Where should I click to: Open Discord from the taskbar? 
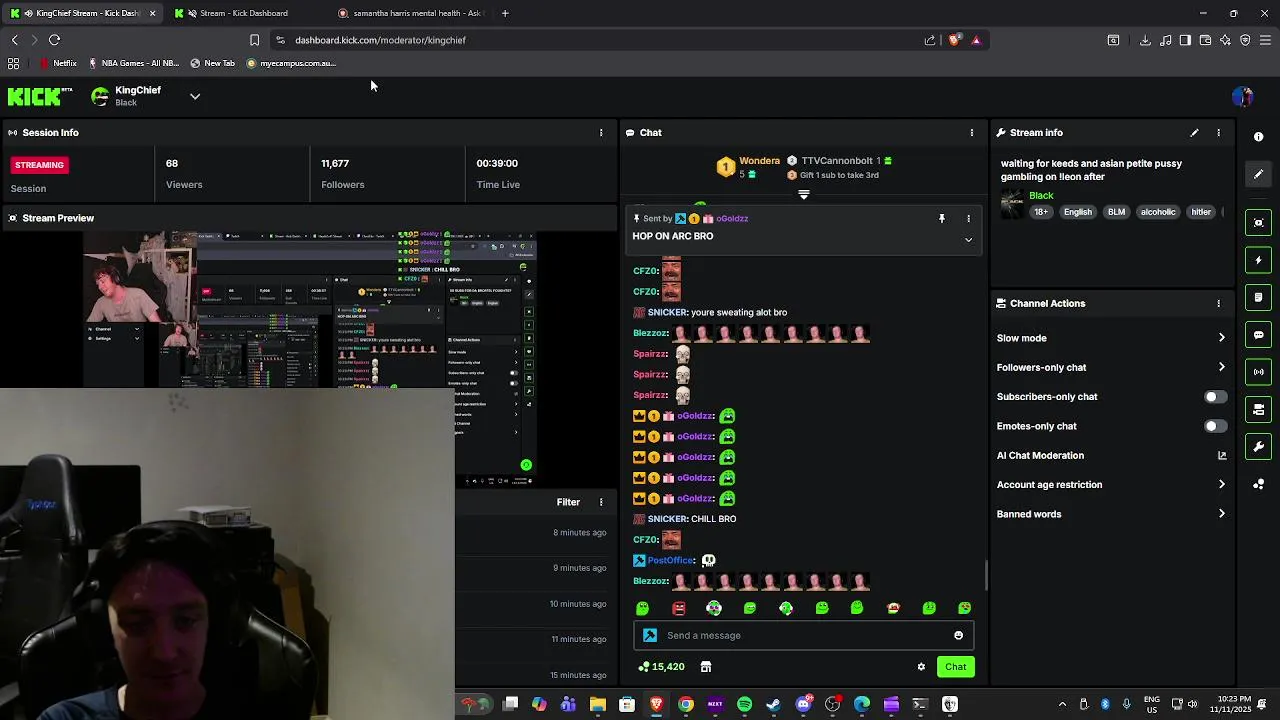(803, 704)
